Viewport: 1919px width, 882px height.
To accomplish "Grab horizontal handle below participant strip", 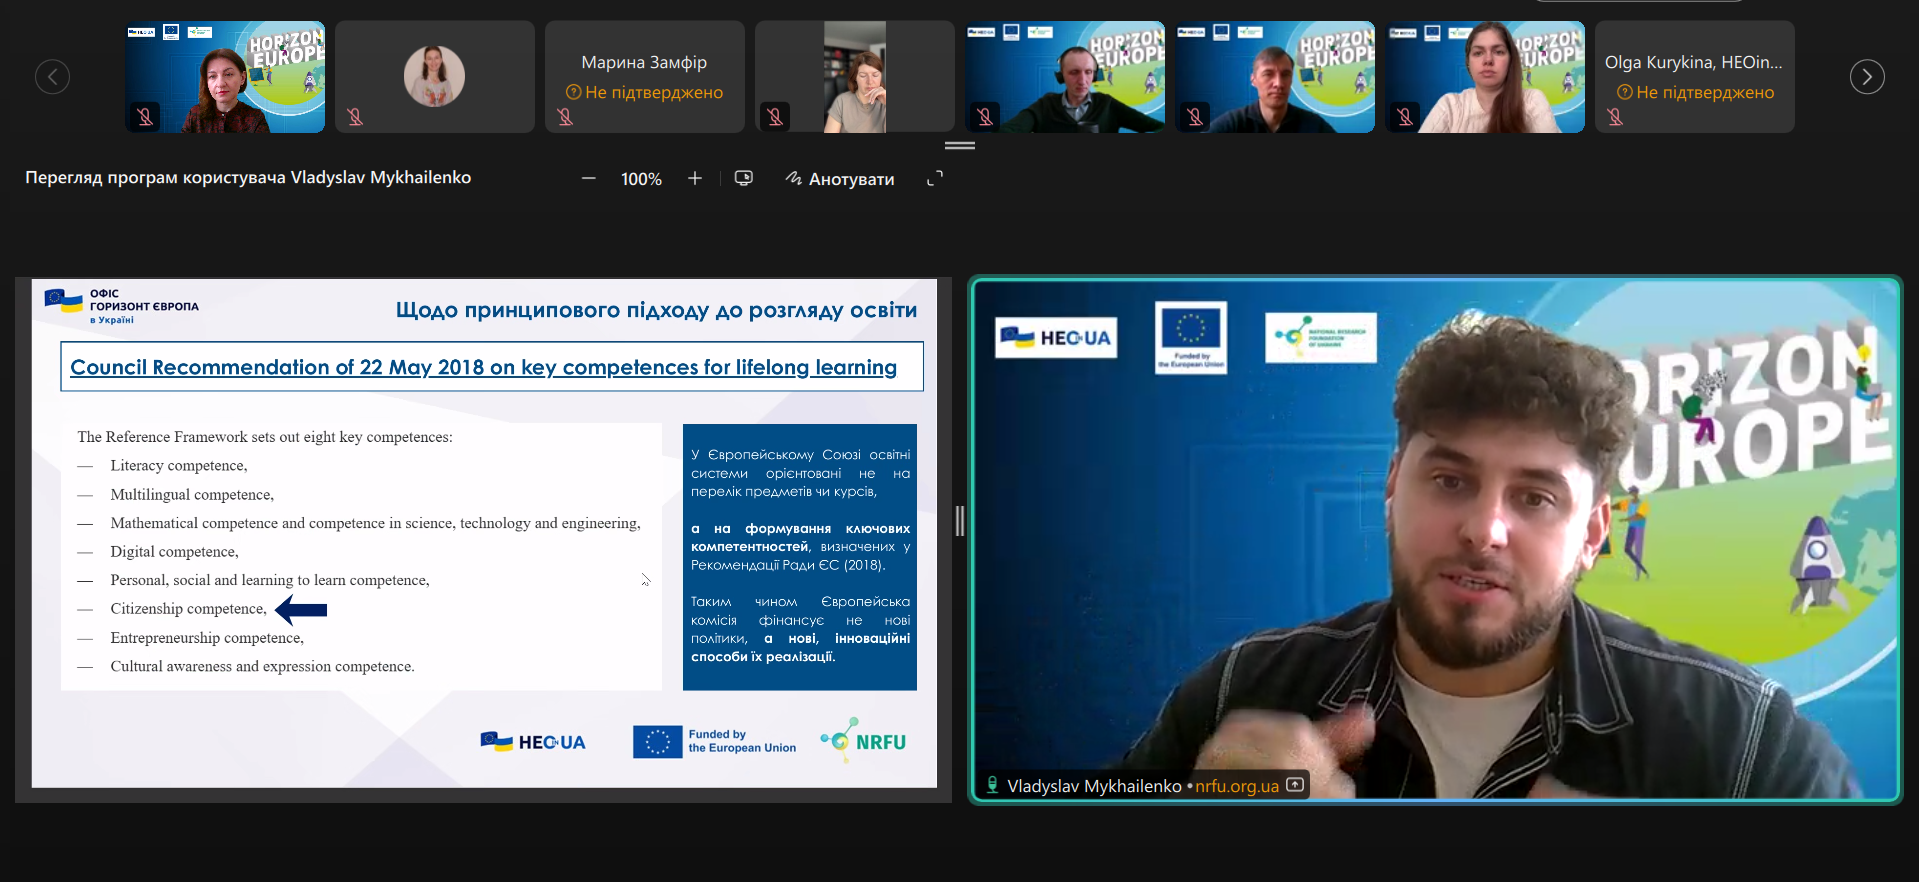I will pyautogui.click(x=959, y=146).
